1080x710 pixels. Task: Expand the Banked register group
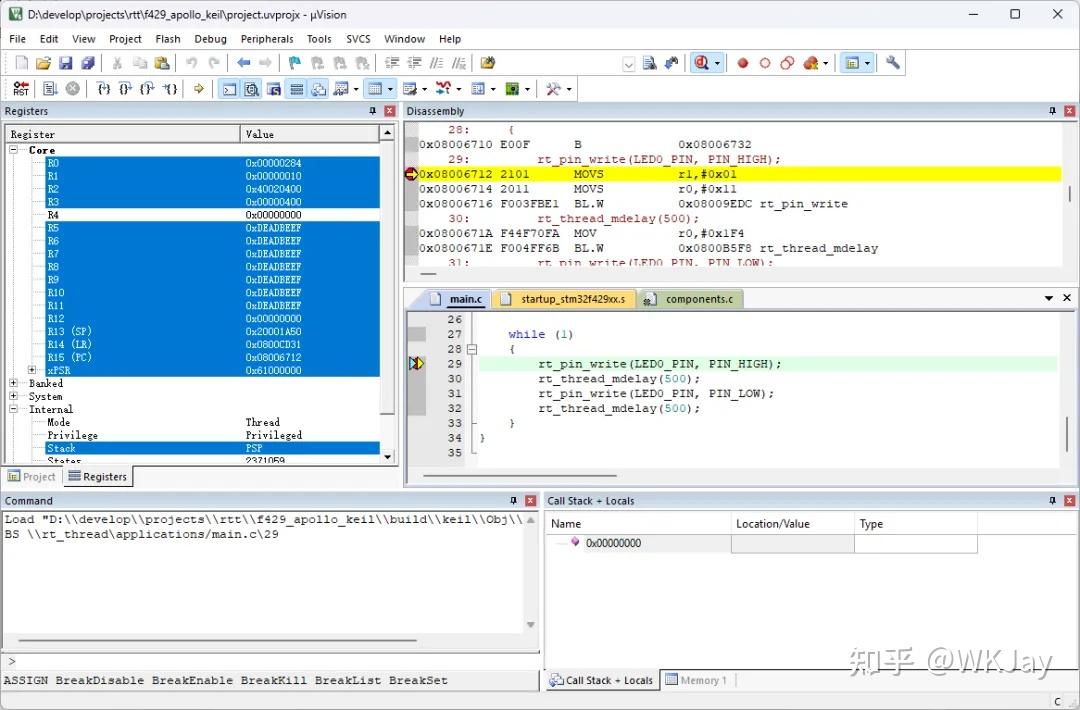(15, 383)
